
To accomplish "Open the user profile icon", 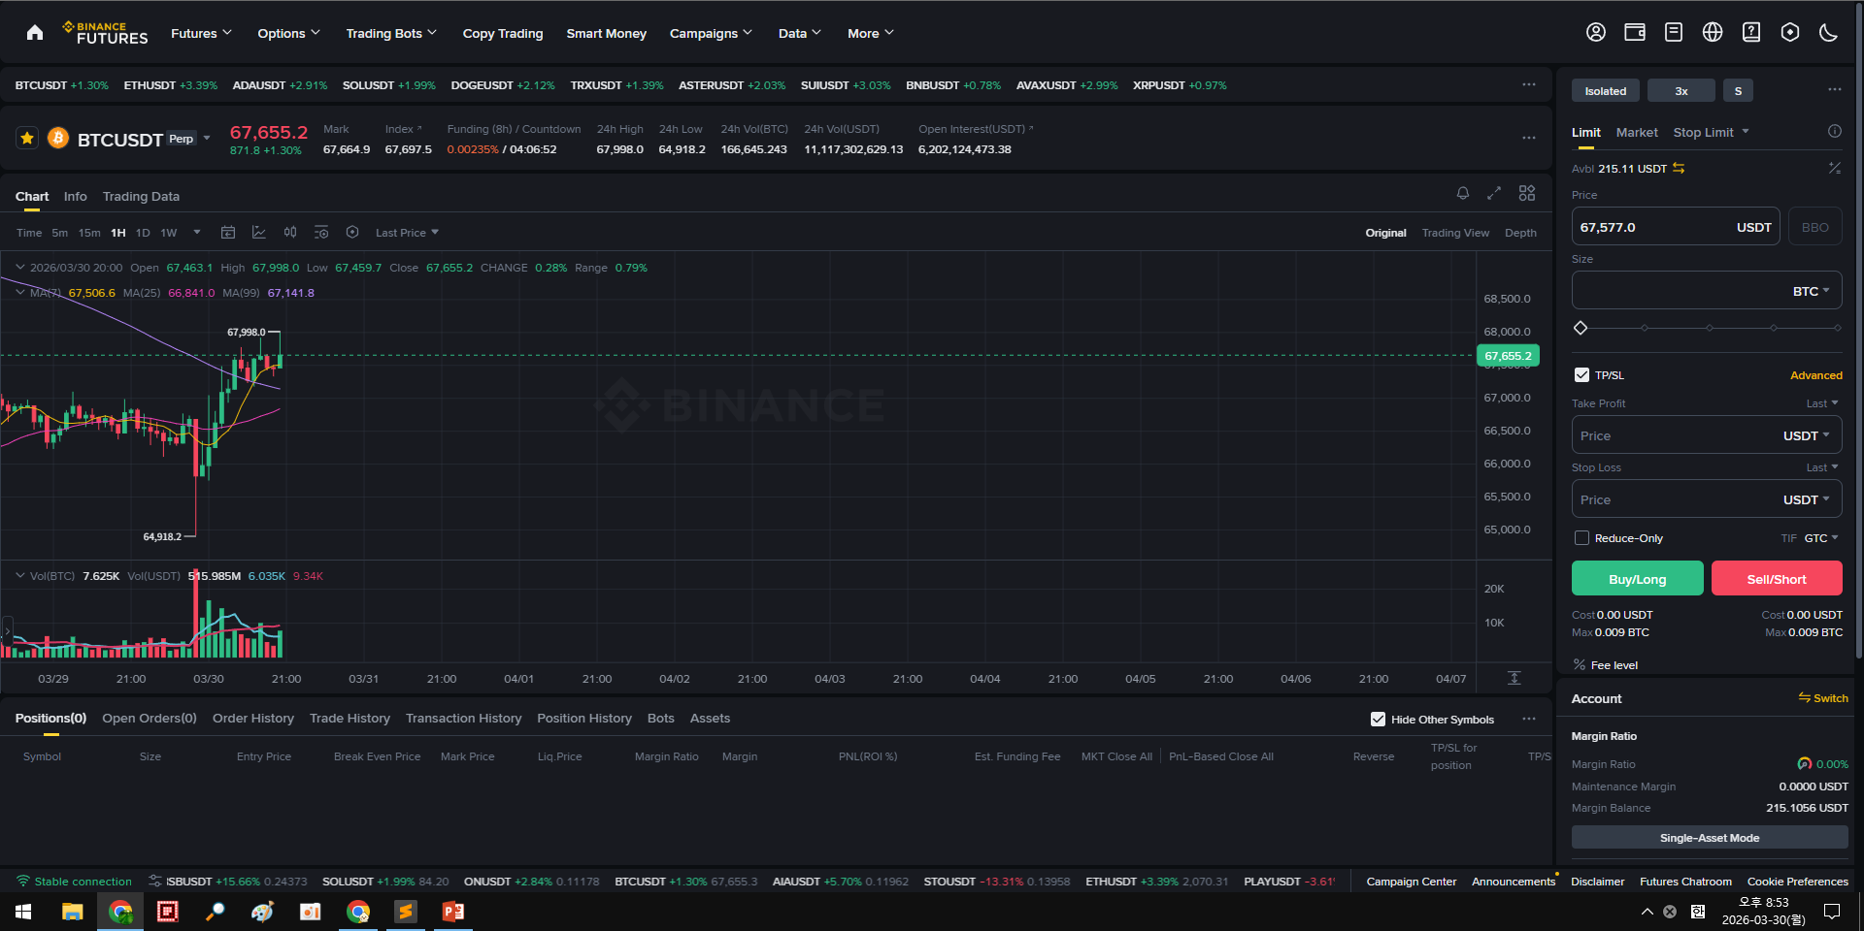I will [1596, 32].
